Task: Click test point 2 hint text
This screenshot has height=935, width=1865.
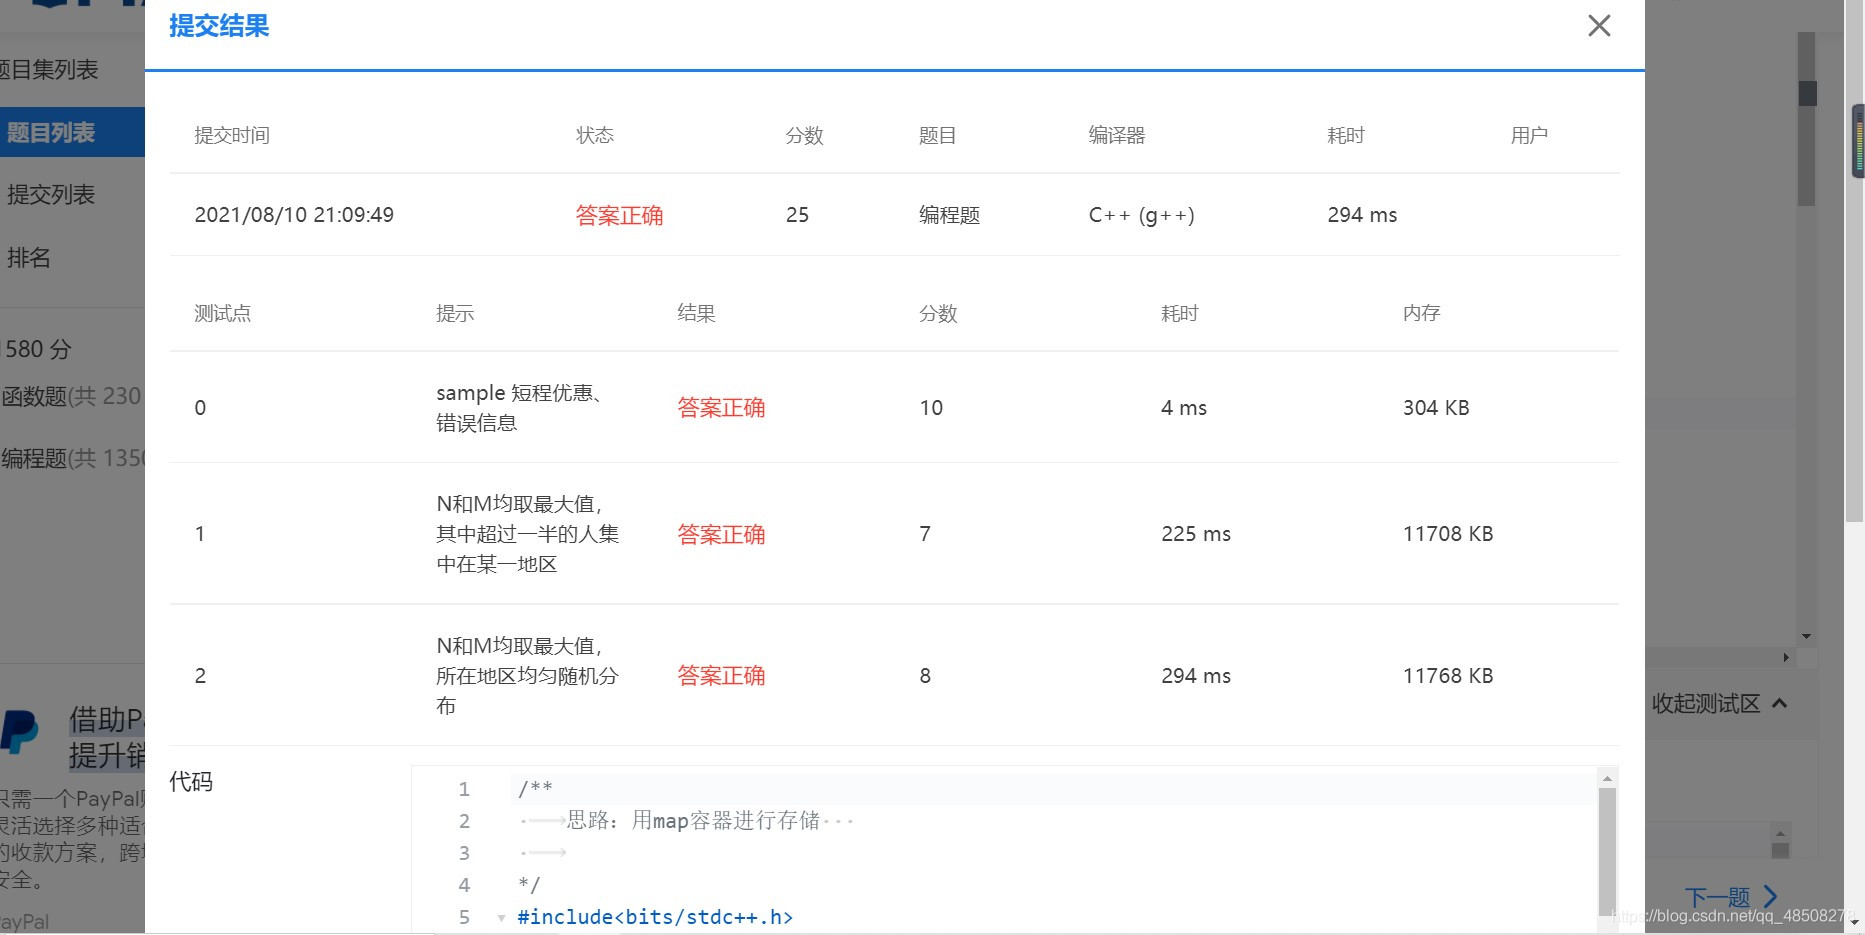Action: 527,676
